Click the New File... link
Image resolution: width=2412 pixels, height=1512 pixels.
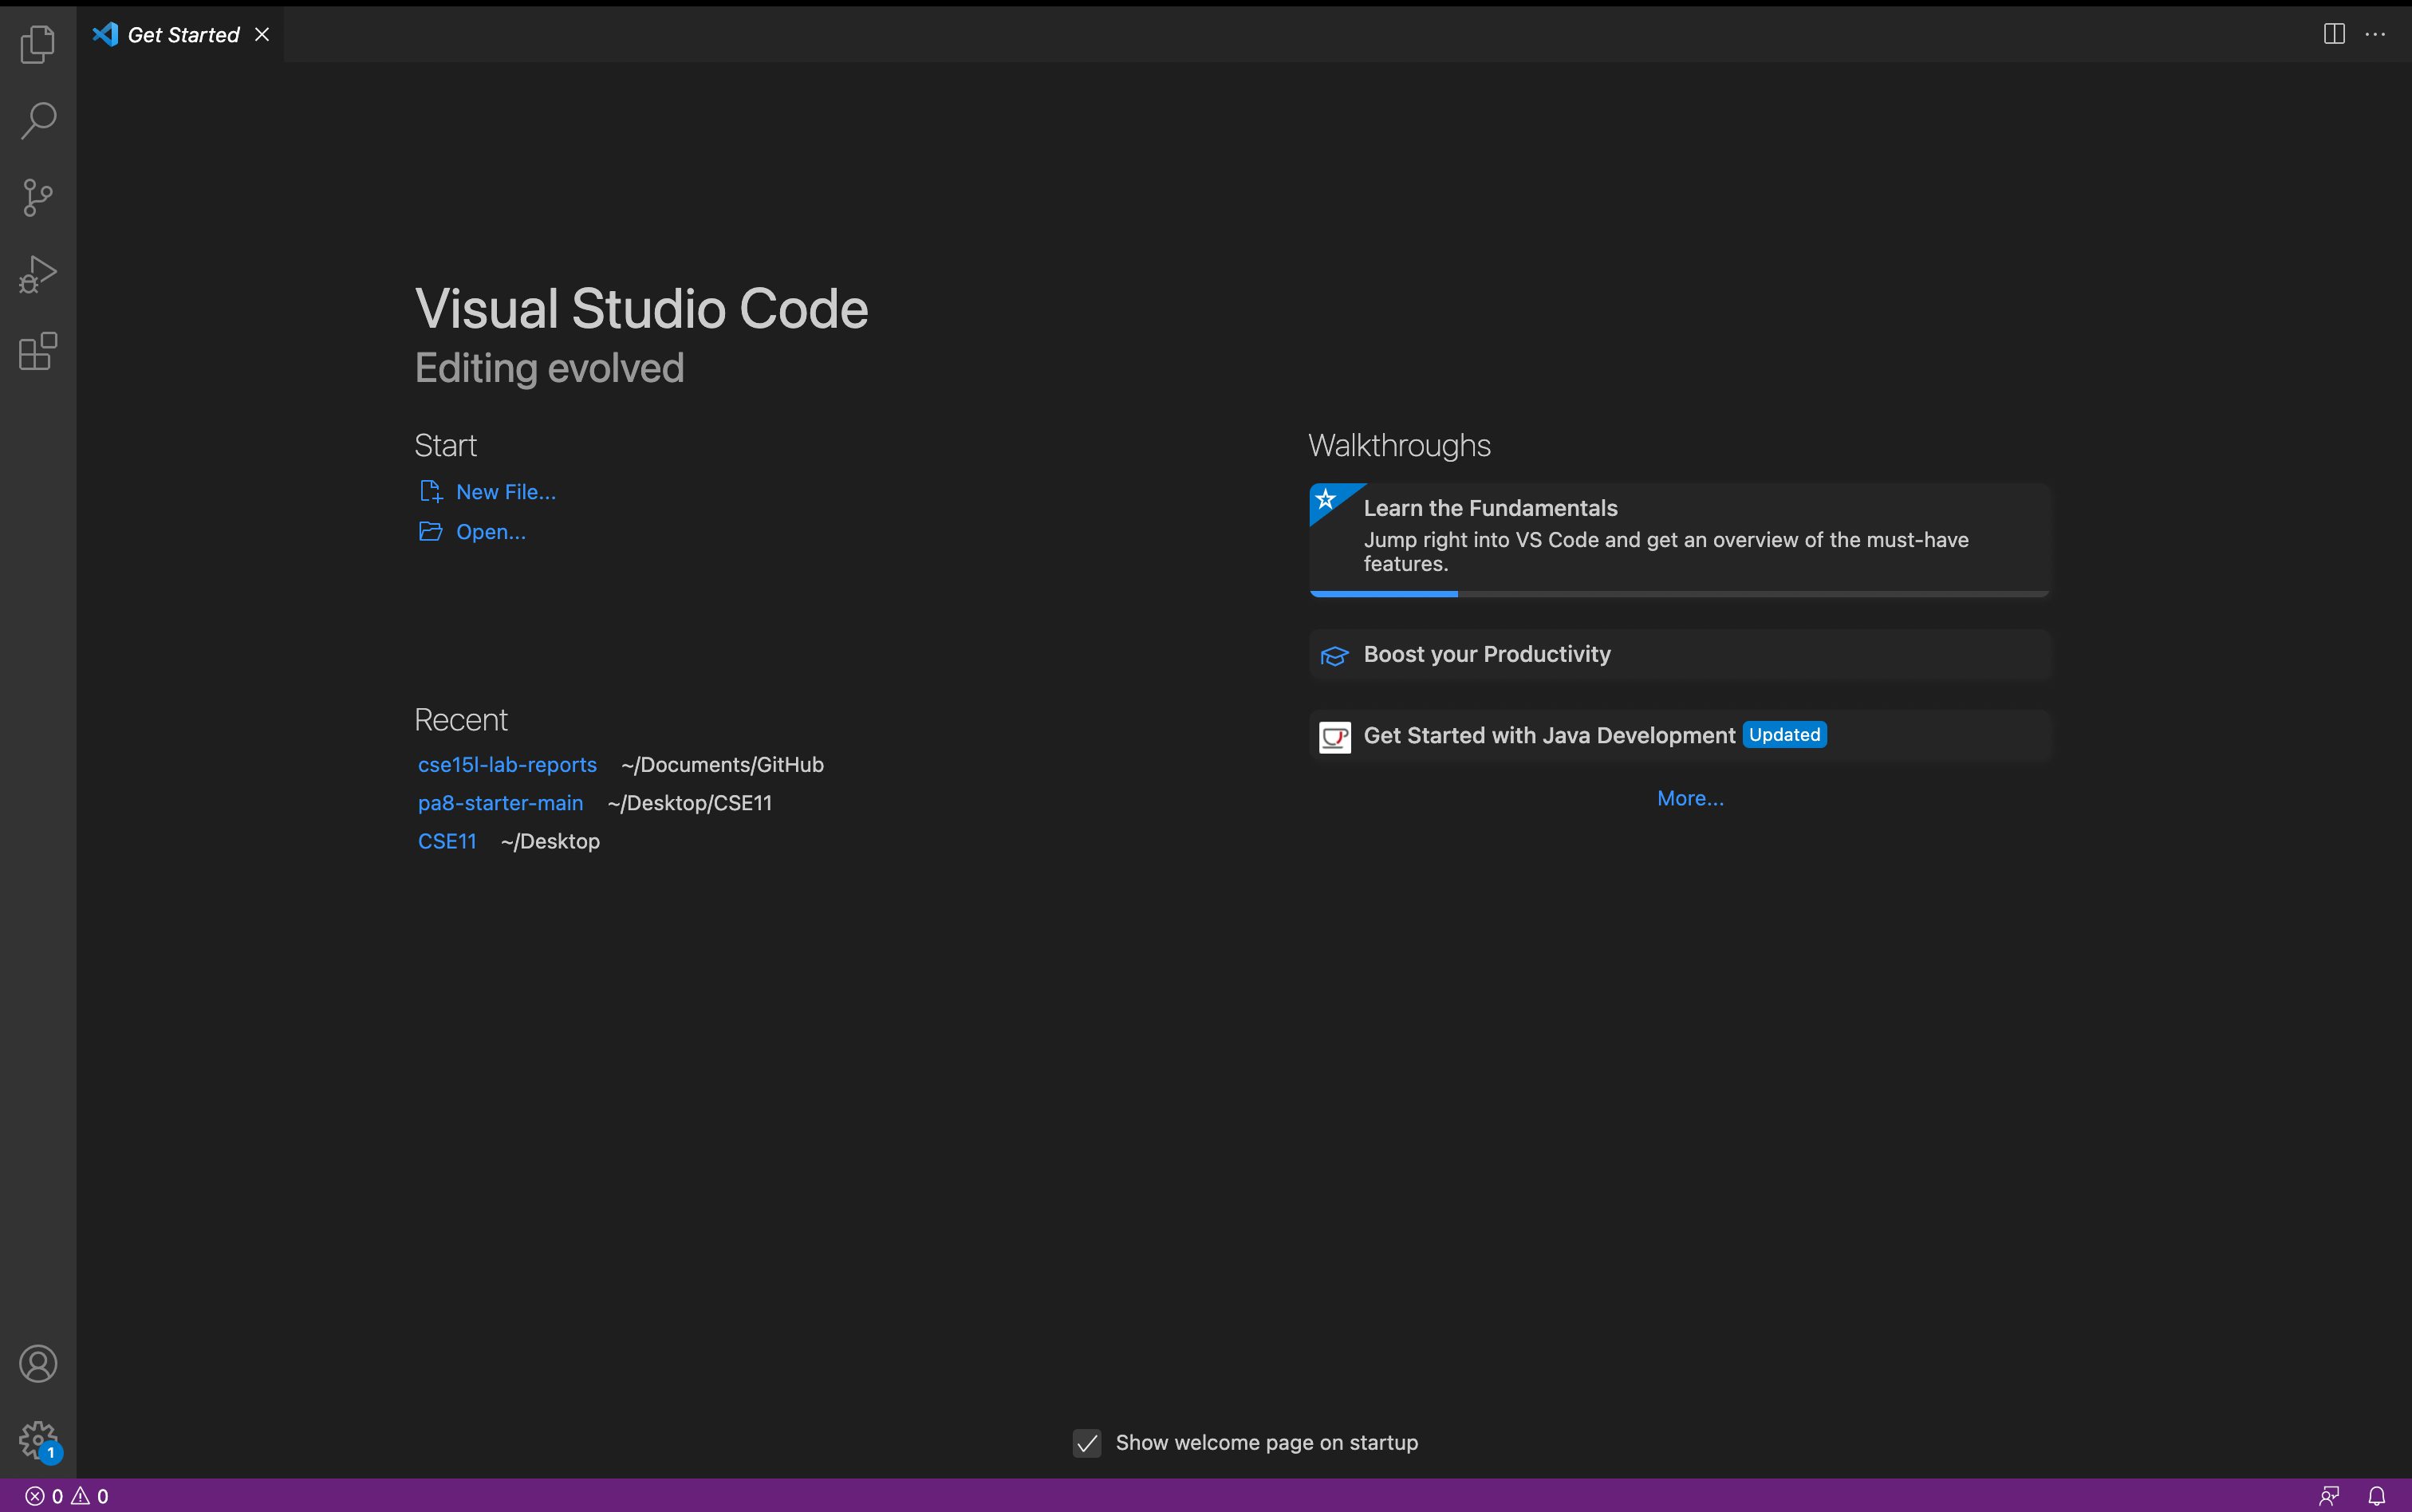pyautogui.click(x=505, y=492)
